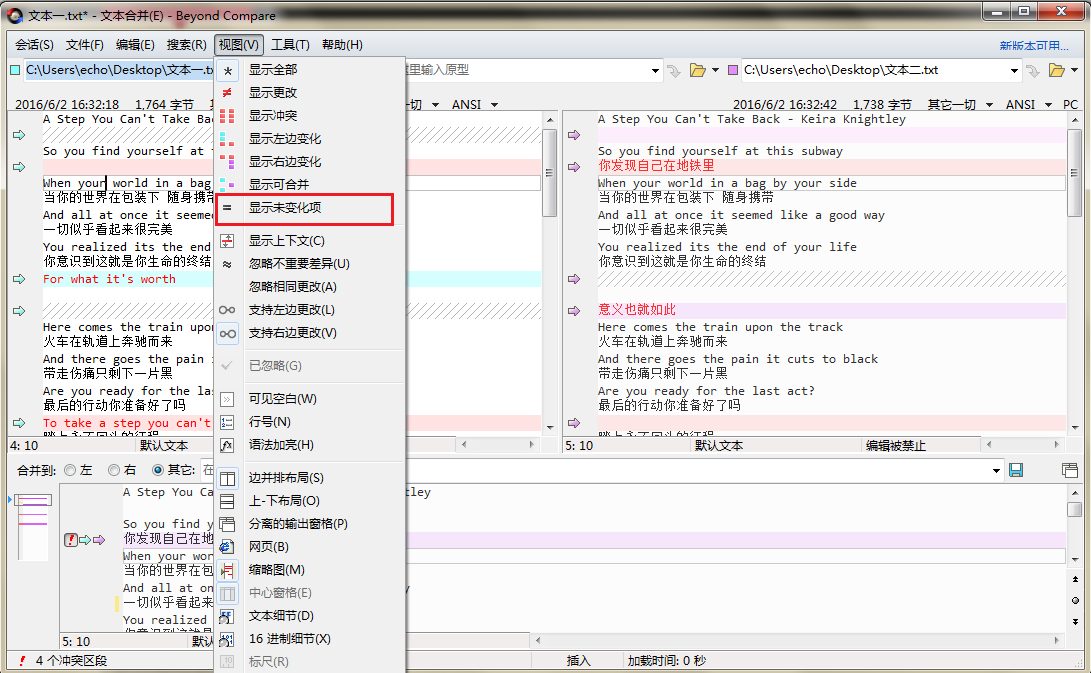The width and height of the screenshot is (1091, 673).
Task: Open the file path dropdown for 文本二.txt
Action: click(x=1014, y=71)
